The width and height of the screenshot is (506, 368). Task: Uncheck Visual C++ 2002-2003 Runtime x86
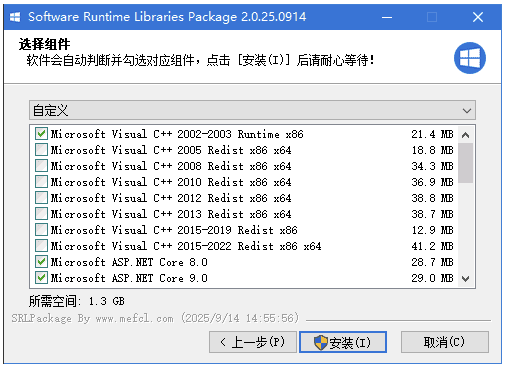click(x=41, y=134)
